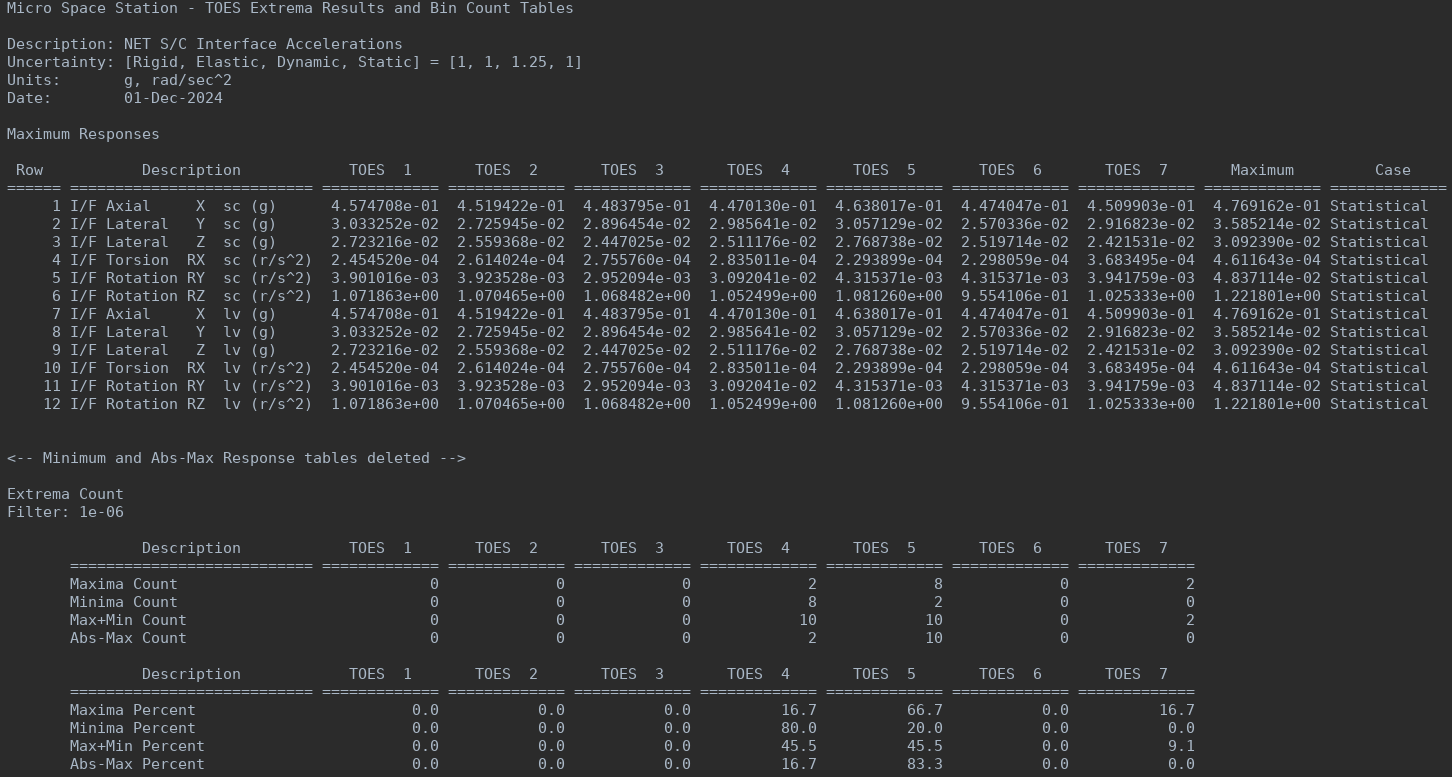Image resolution: width=1452 pixels, height=777 pixels.
Task: Select row 3 TOES 3 value '2.447025e-02'
Action: pos(637,242)
